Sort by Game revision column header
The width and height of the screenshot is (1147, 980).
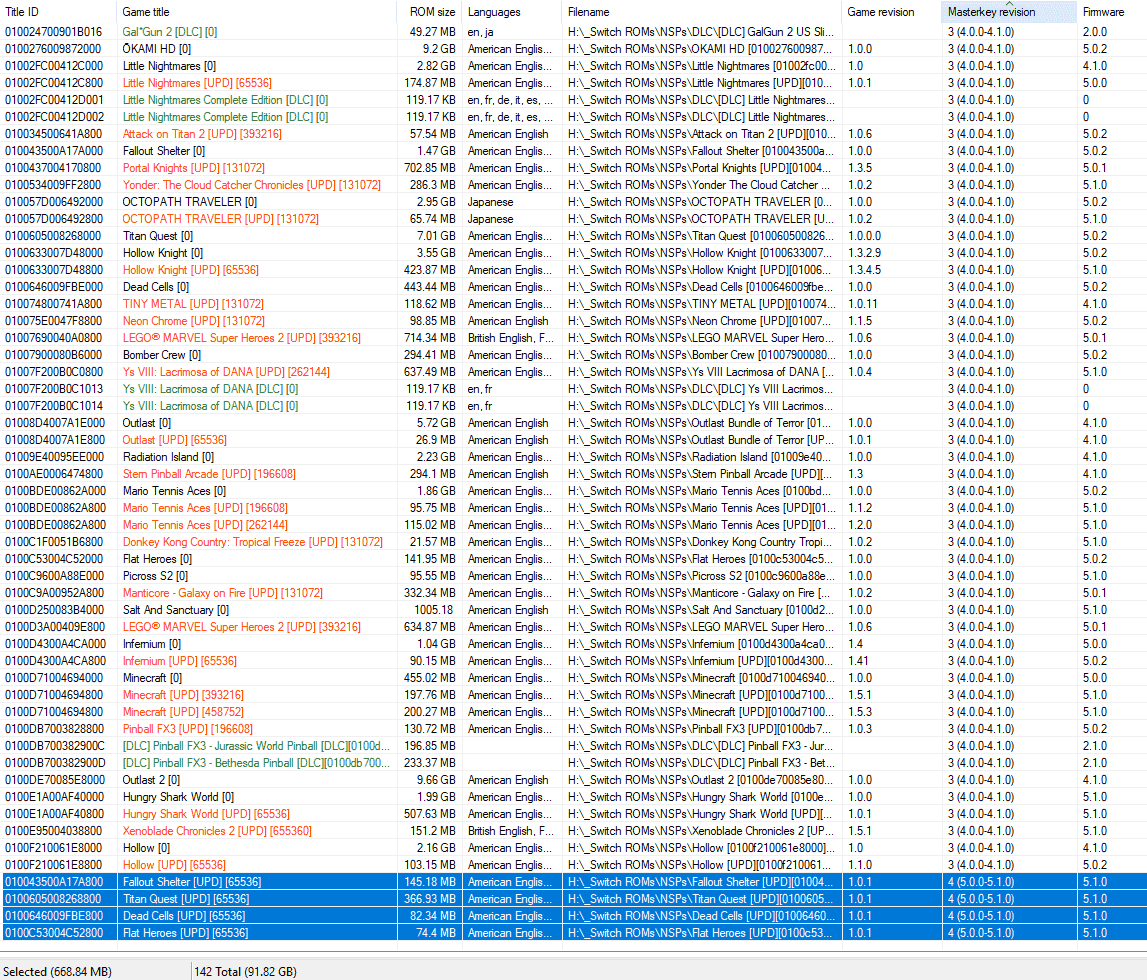(892, 12)
